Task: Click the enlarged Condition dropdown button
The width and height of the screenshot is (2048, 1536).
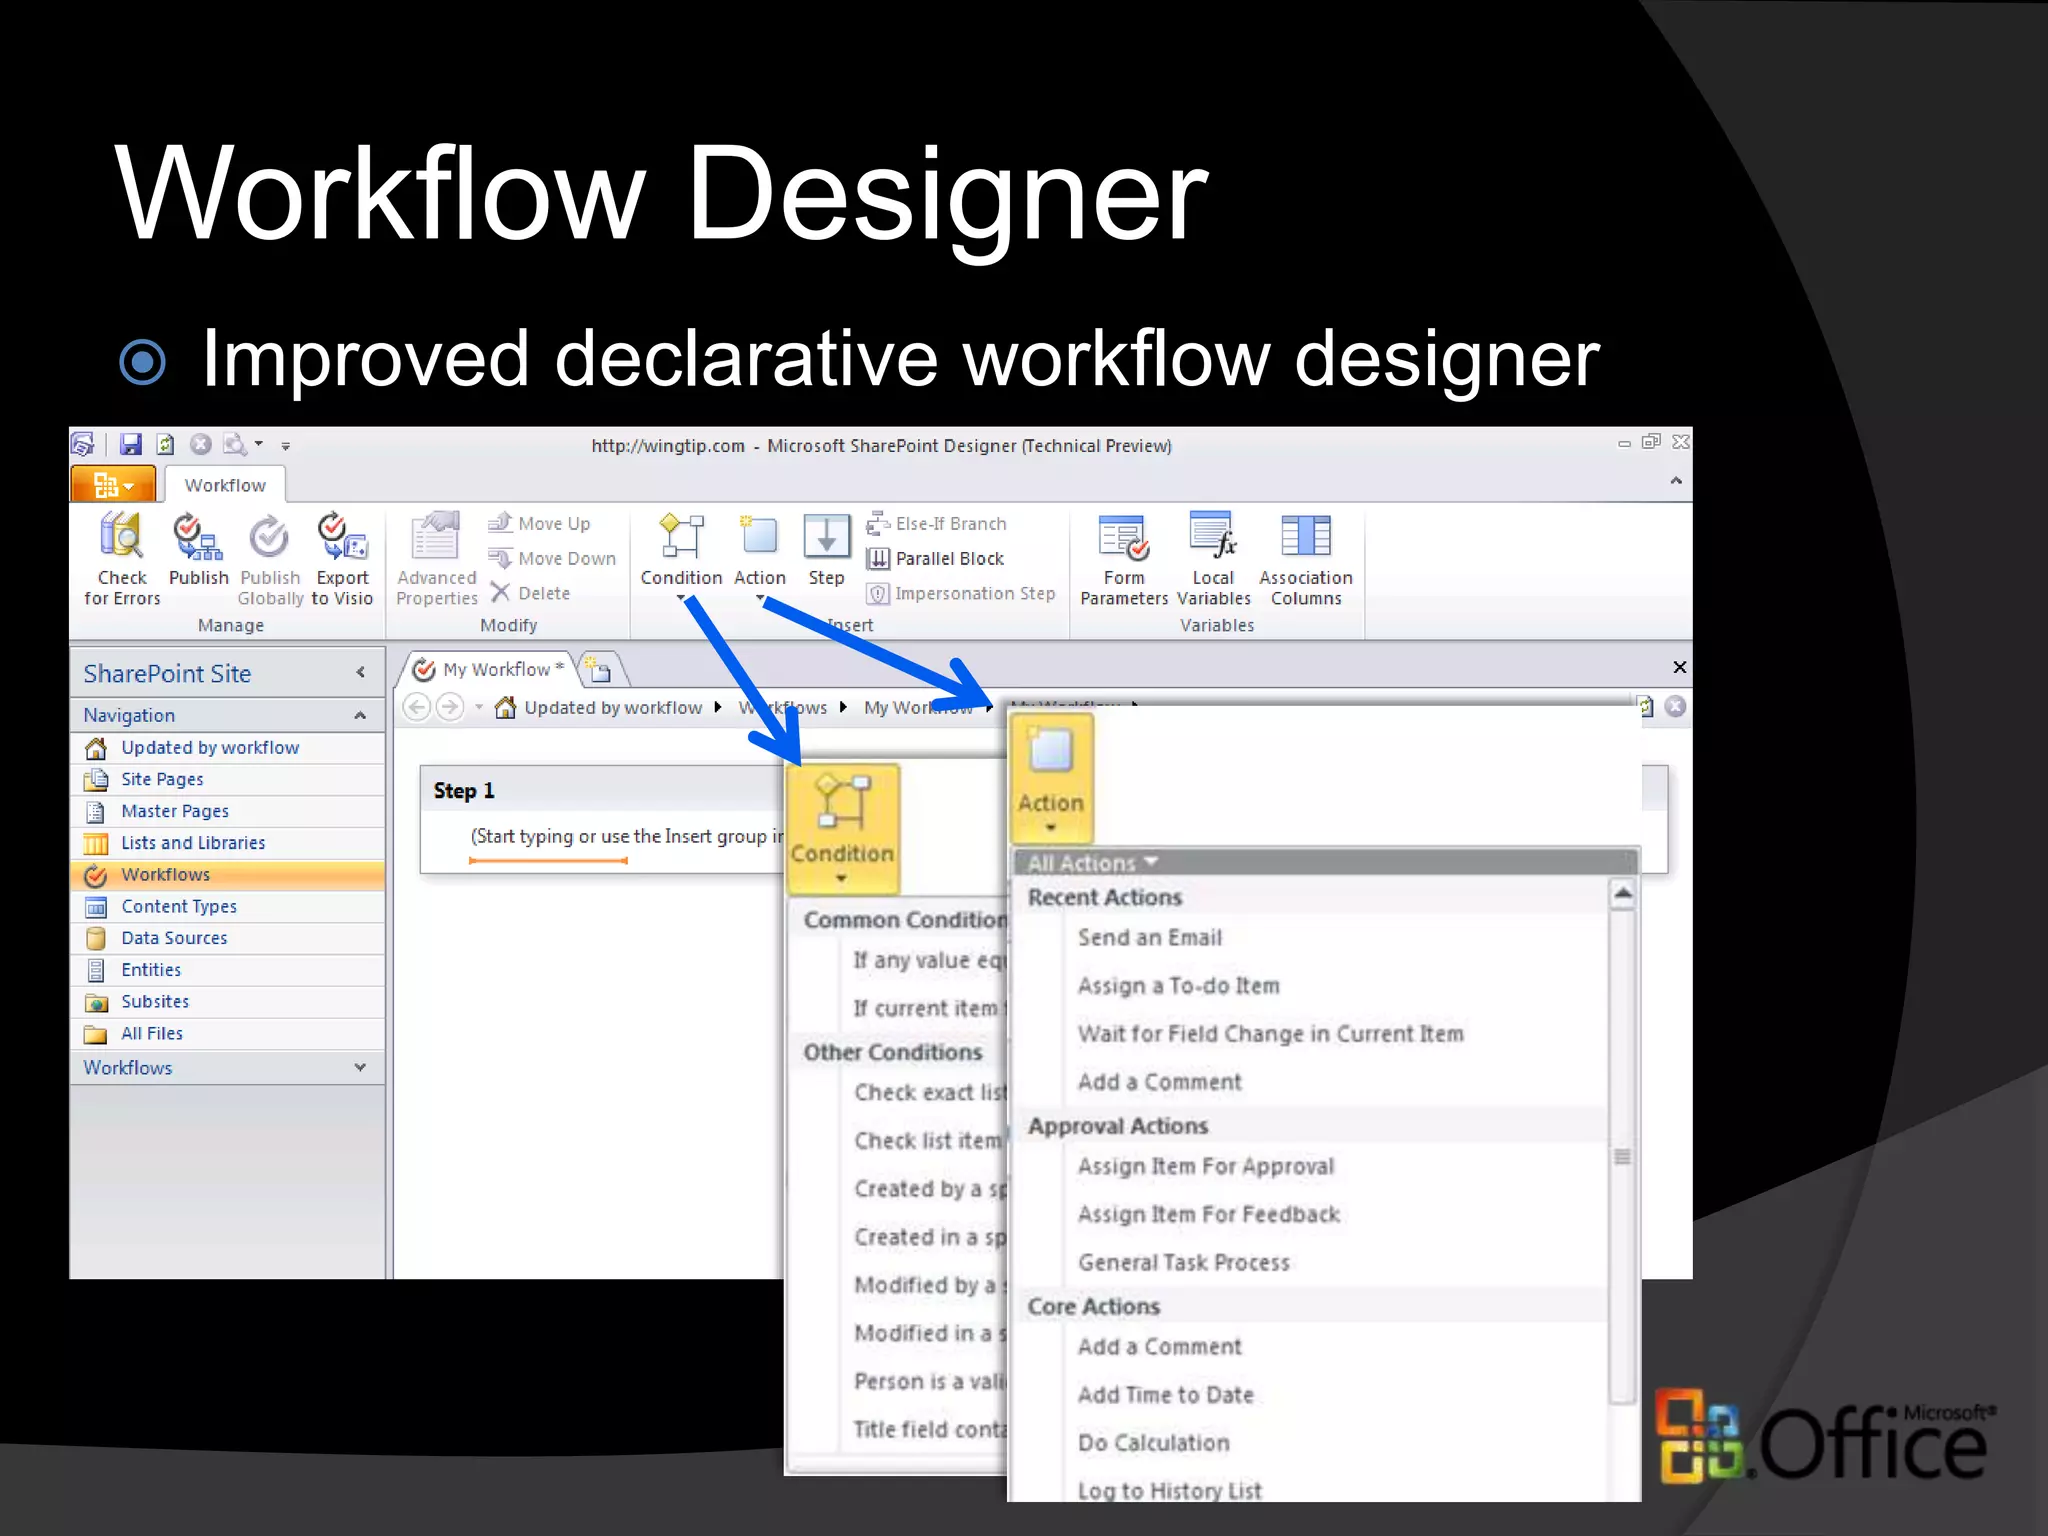Action: [843, 829]
